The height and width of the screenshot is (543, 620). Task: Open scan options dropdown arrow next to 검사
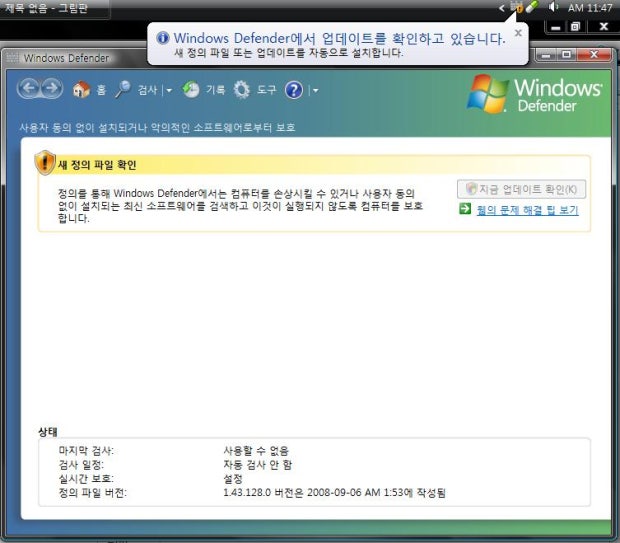(x=169, y=91)
